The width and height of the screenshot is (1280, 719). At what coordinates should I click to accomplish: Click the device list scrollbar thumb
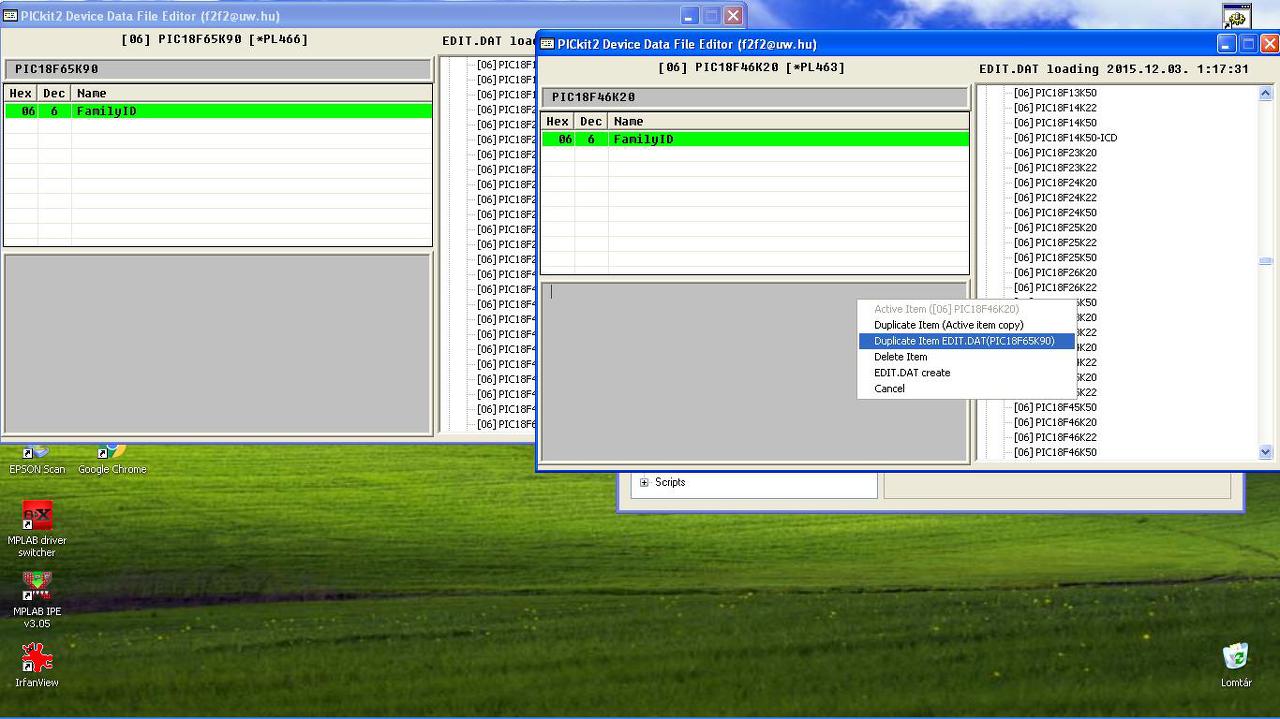pos(1265,261)
